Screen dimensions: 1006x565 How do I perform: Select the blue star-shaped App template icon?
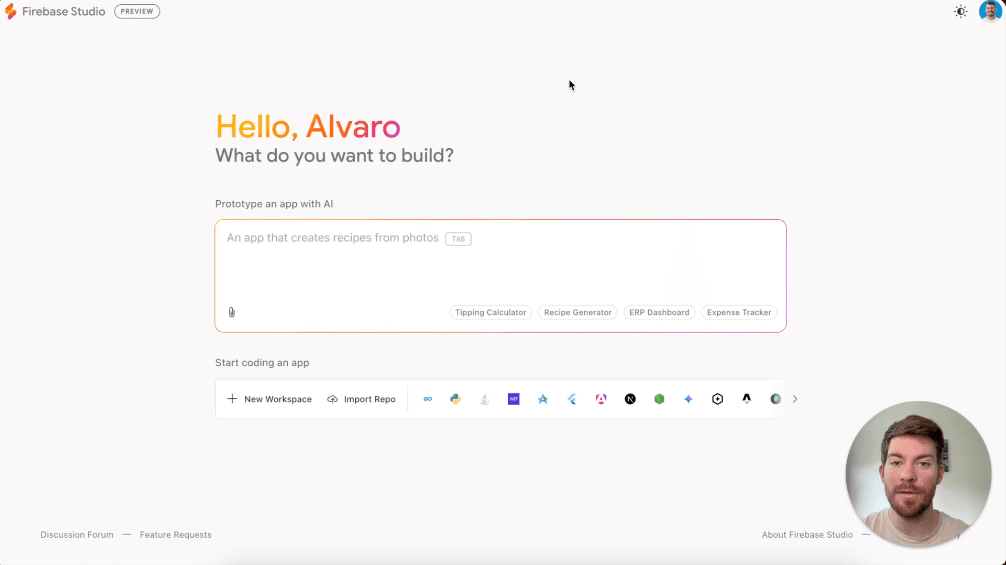[x=543, y=399]
